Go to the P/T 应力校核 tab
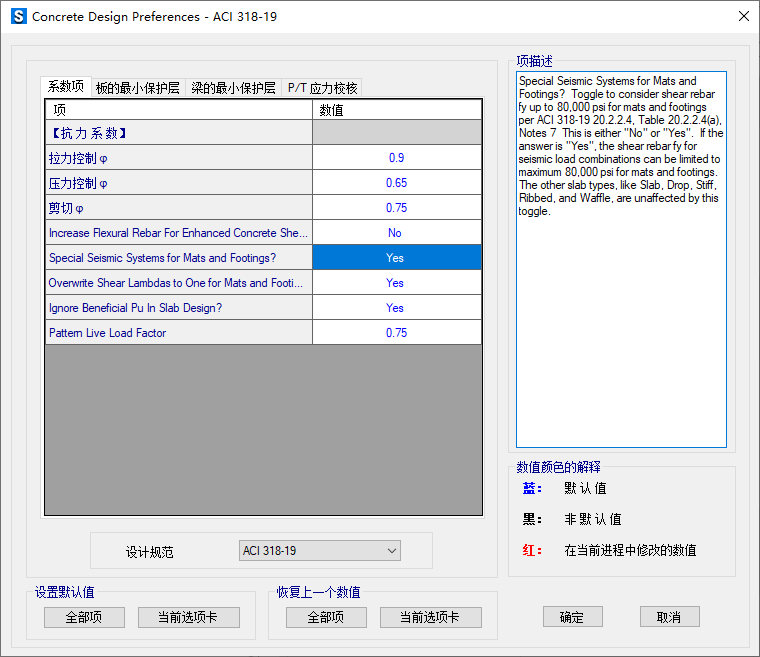The height and width of the screenshot is (657, 760). [x=322, y=88]
